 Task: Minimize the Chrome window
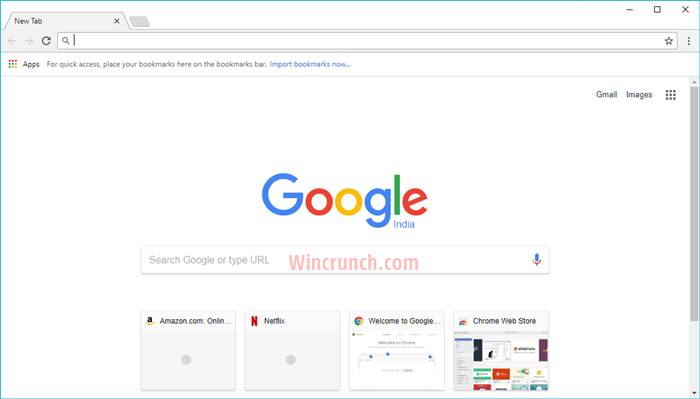pyautogui.click(x=630, y=9)
